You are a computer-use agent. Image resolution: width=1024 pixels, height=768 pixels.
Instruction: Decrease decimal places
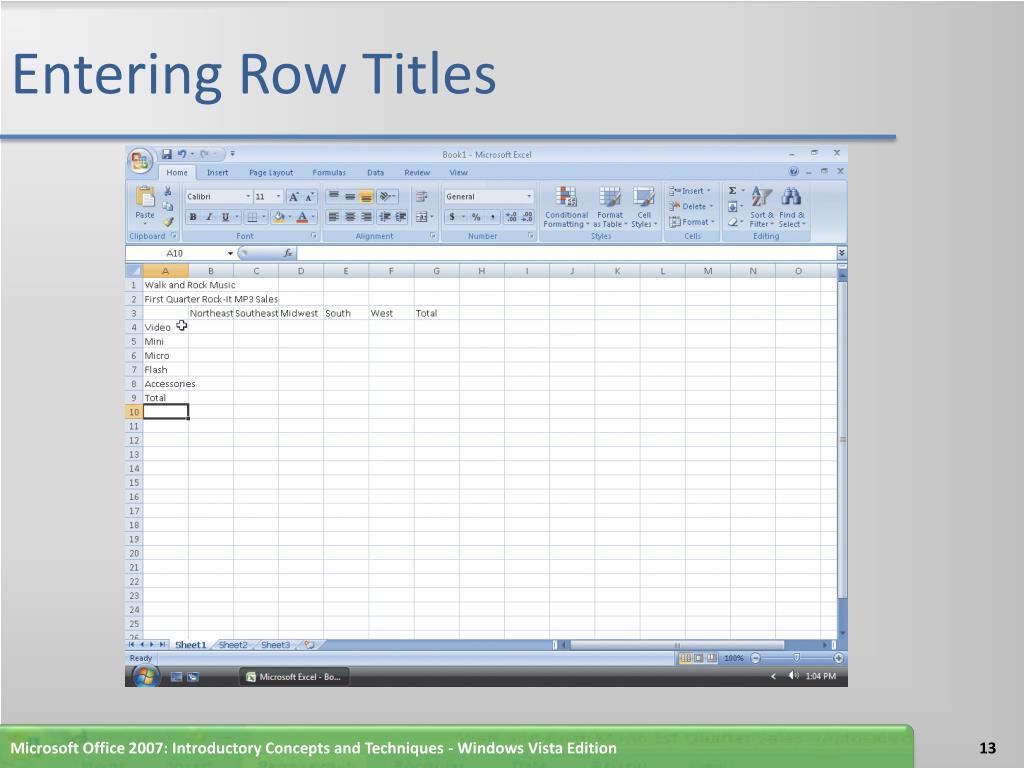[528, 217]
